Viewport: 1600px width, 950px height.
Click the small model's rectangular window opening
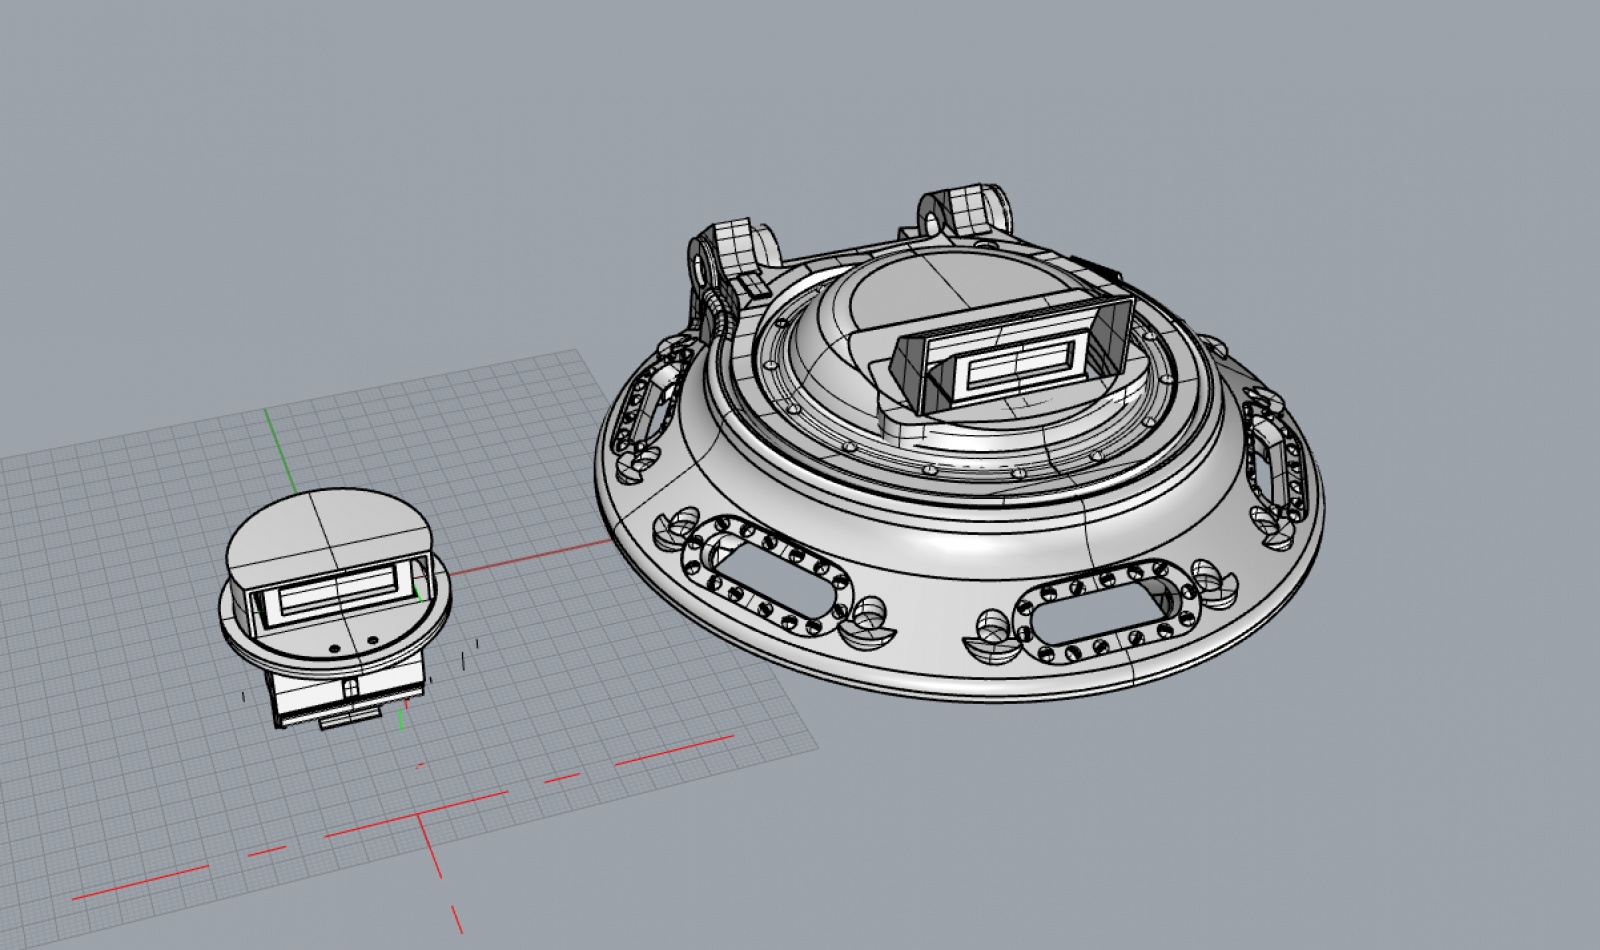[x=337, y=594]
